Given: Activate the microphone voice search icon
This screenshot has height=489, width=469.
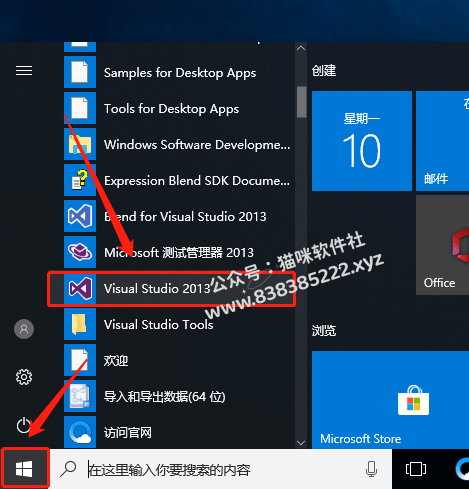Looking at the screenshot, I should [371, 469].
